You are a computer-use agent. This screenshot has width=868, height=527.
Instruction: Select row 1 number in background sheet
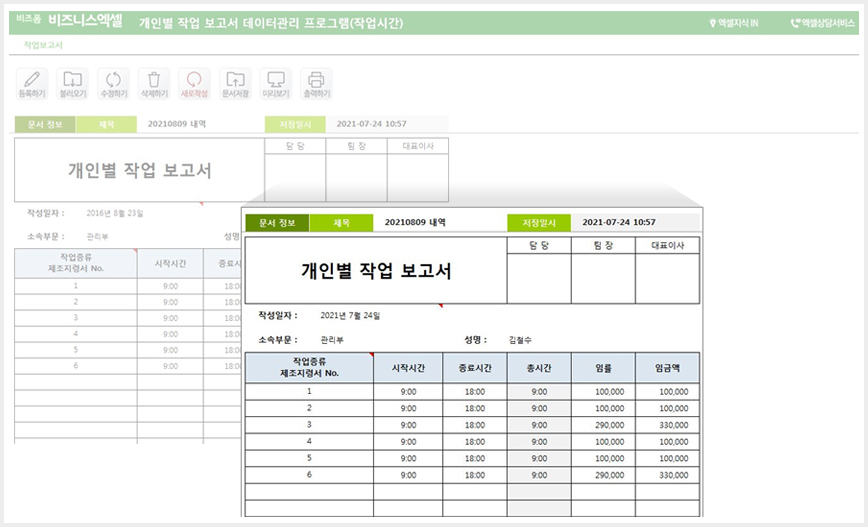click(x=76, y=286)
